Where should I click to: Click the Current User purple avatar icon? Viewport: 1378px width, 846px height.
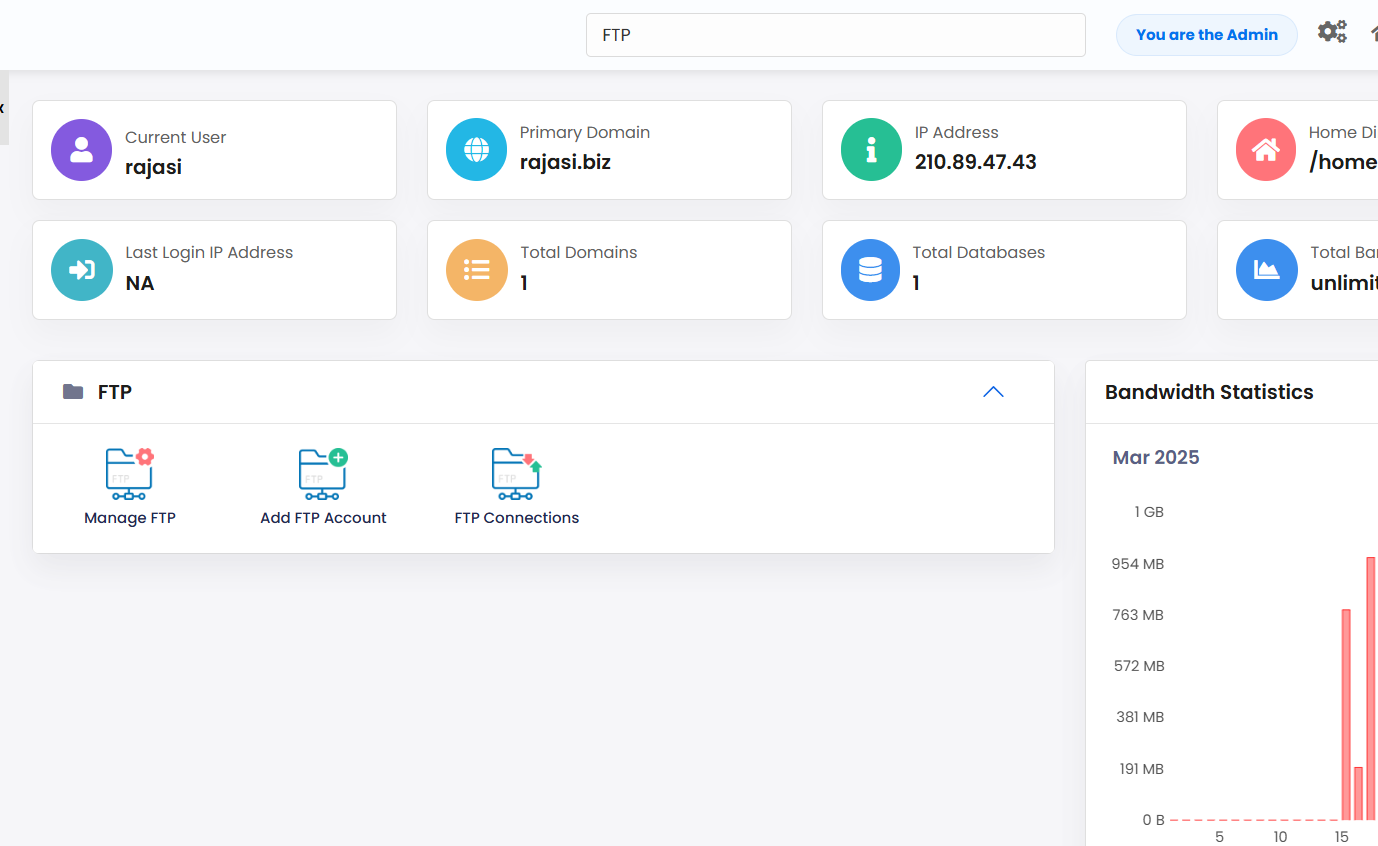coord(81,150)
